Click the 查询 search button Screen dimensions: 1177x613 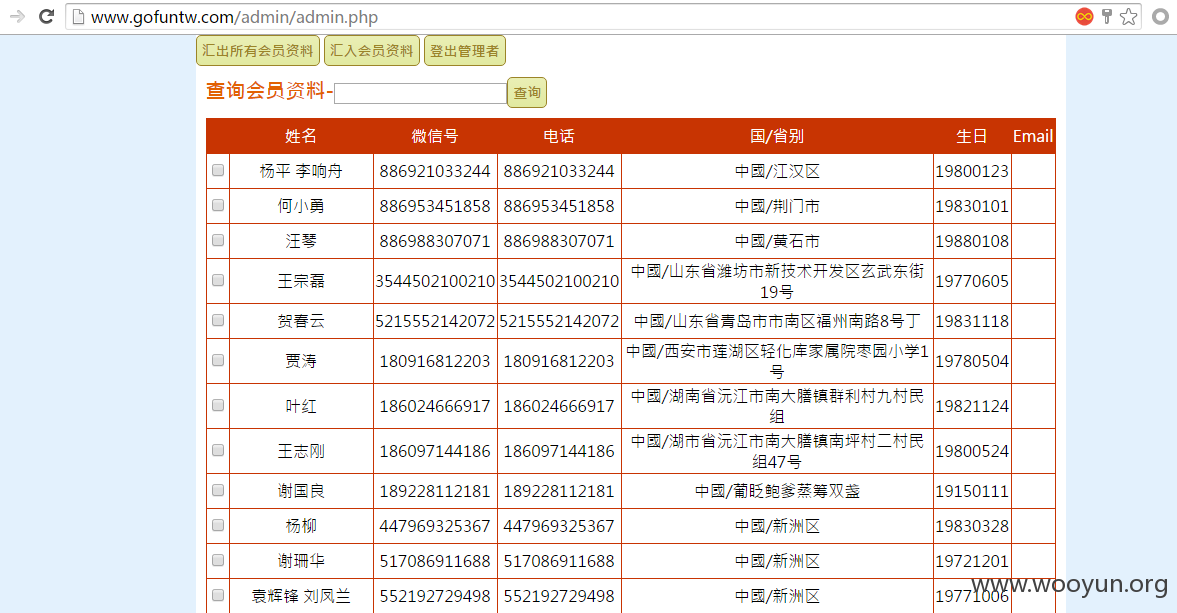[527, 92]
